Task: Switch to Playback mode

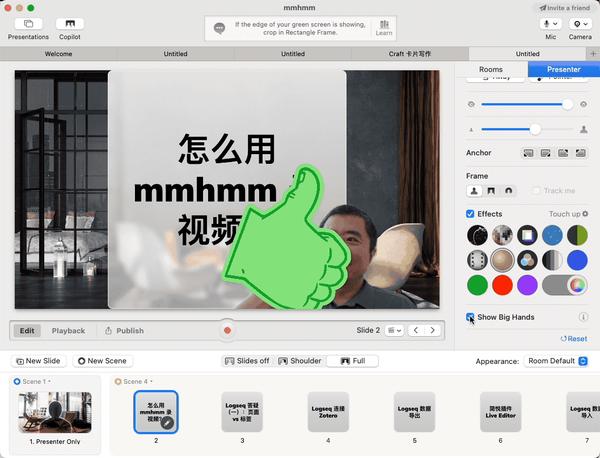Action: click(68, 331)
